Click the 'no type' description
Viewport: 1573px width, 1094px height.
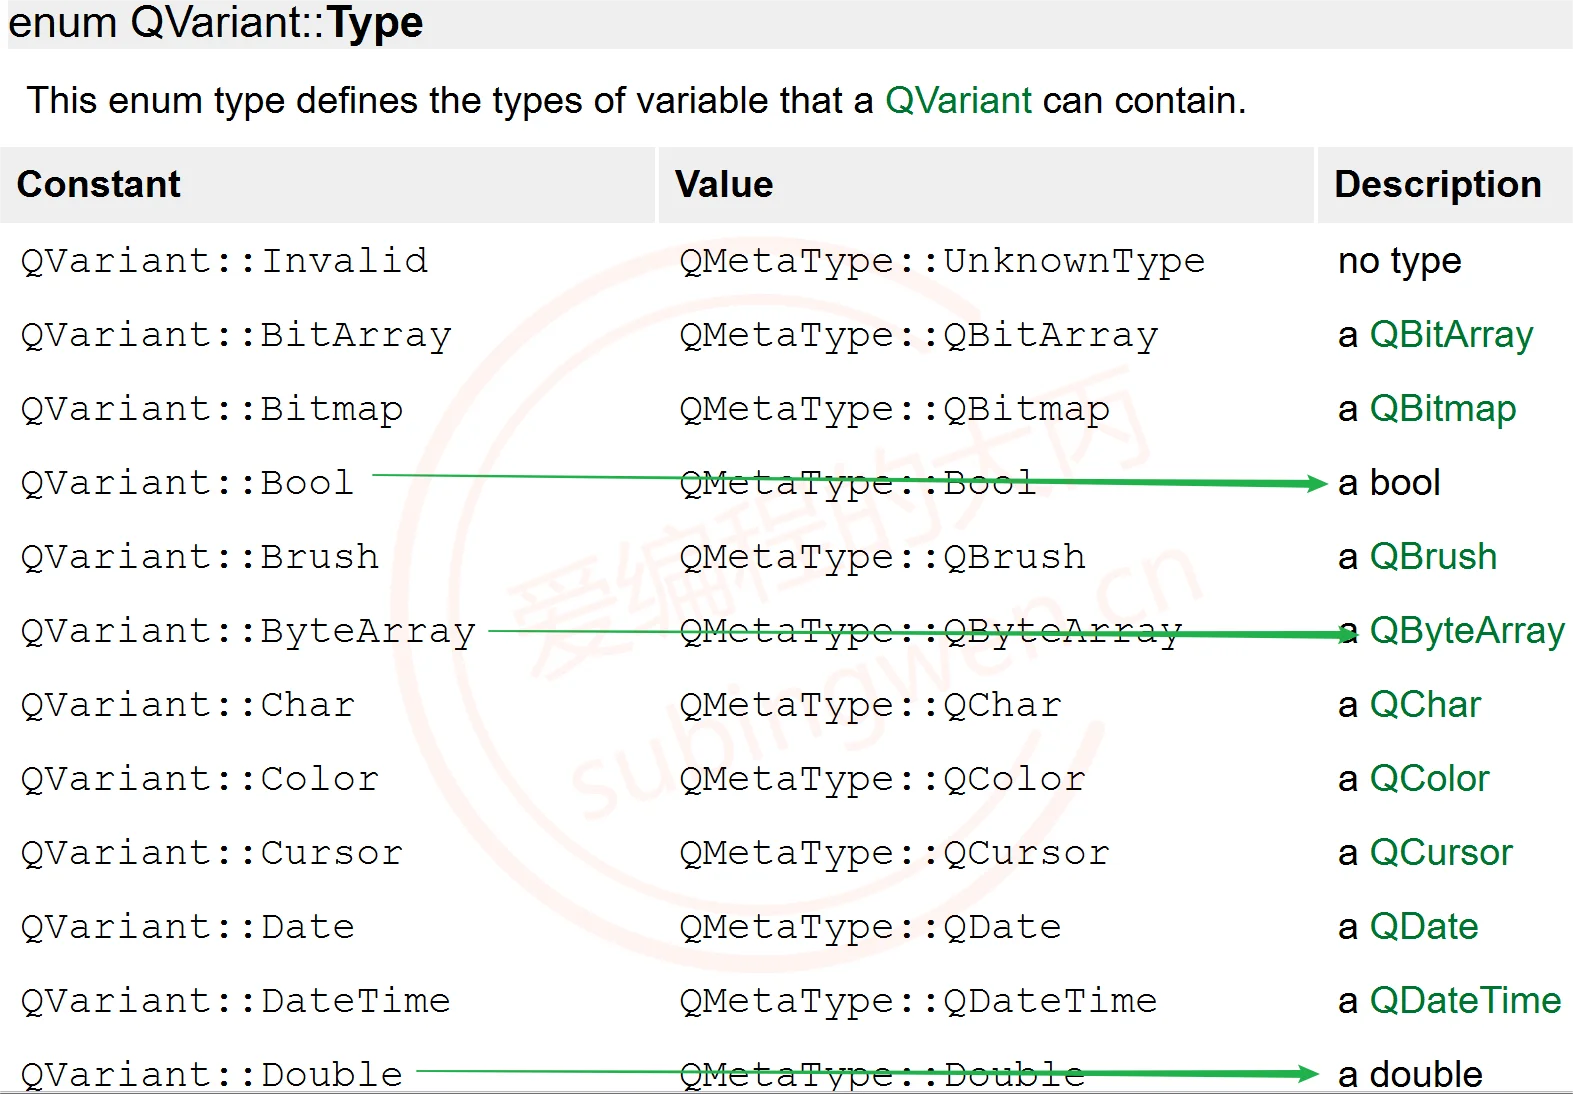tap(1400, 261)
